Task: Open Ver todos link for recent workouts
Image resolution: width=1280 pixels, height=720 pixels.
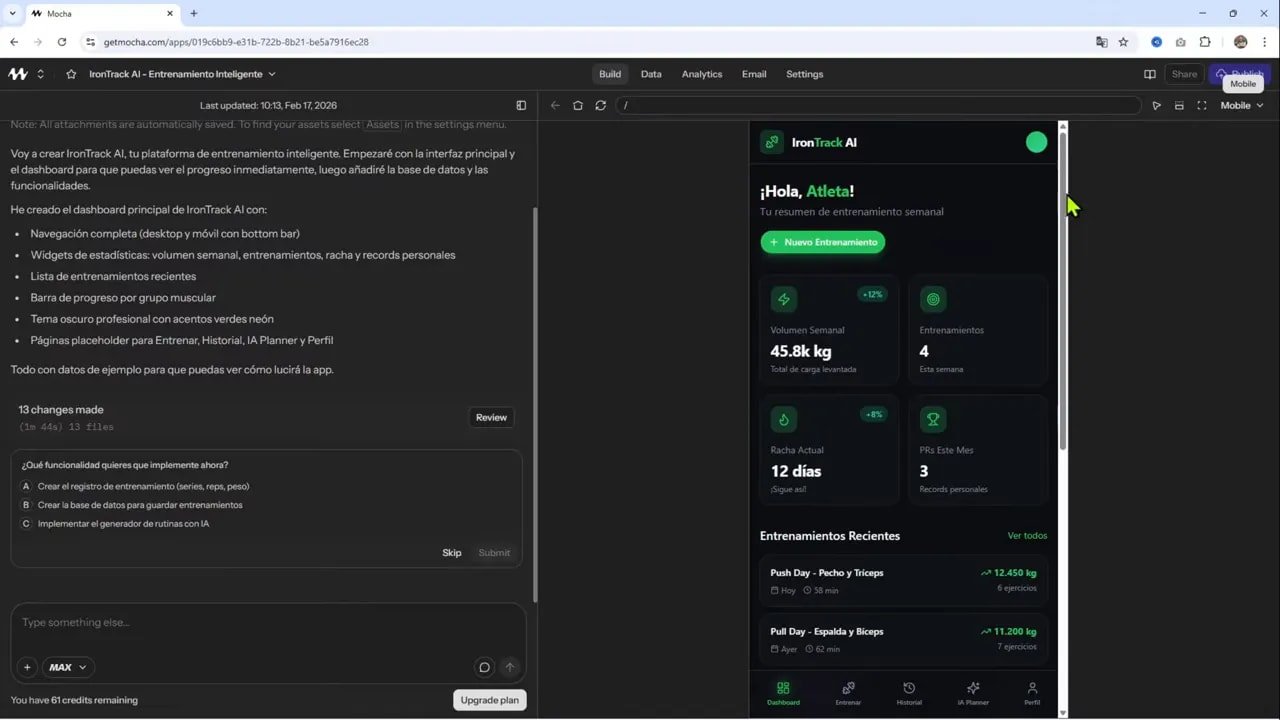Action: [x=1027, y=535]
